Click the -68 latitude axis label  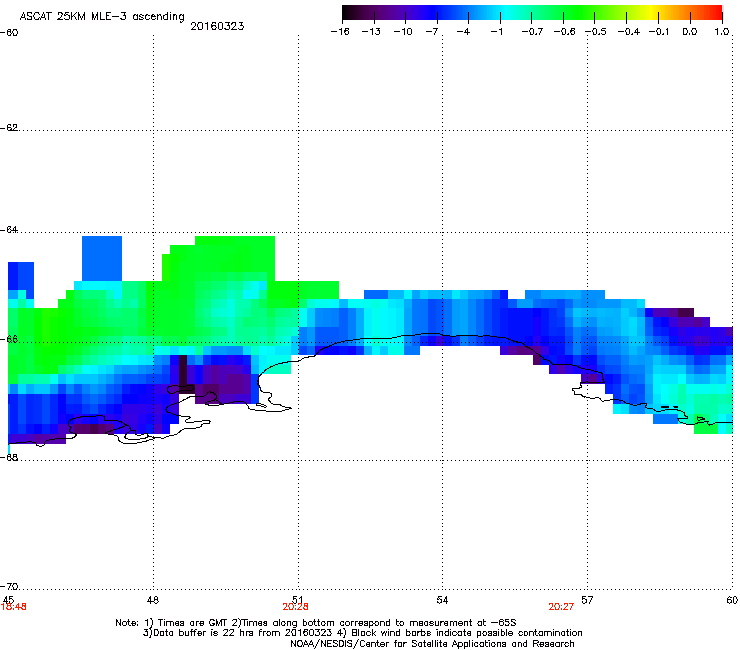point(9,457)
